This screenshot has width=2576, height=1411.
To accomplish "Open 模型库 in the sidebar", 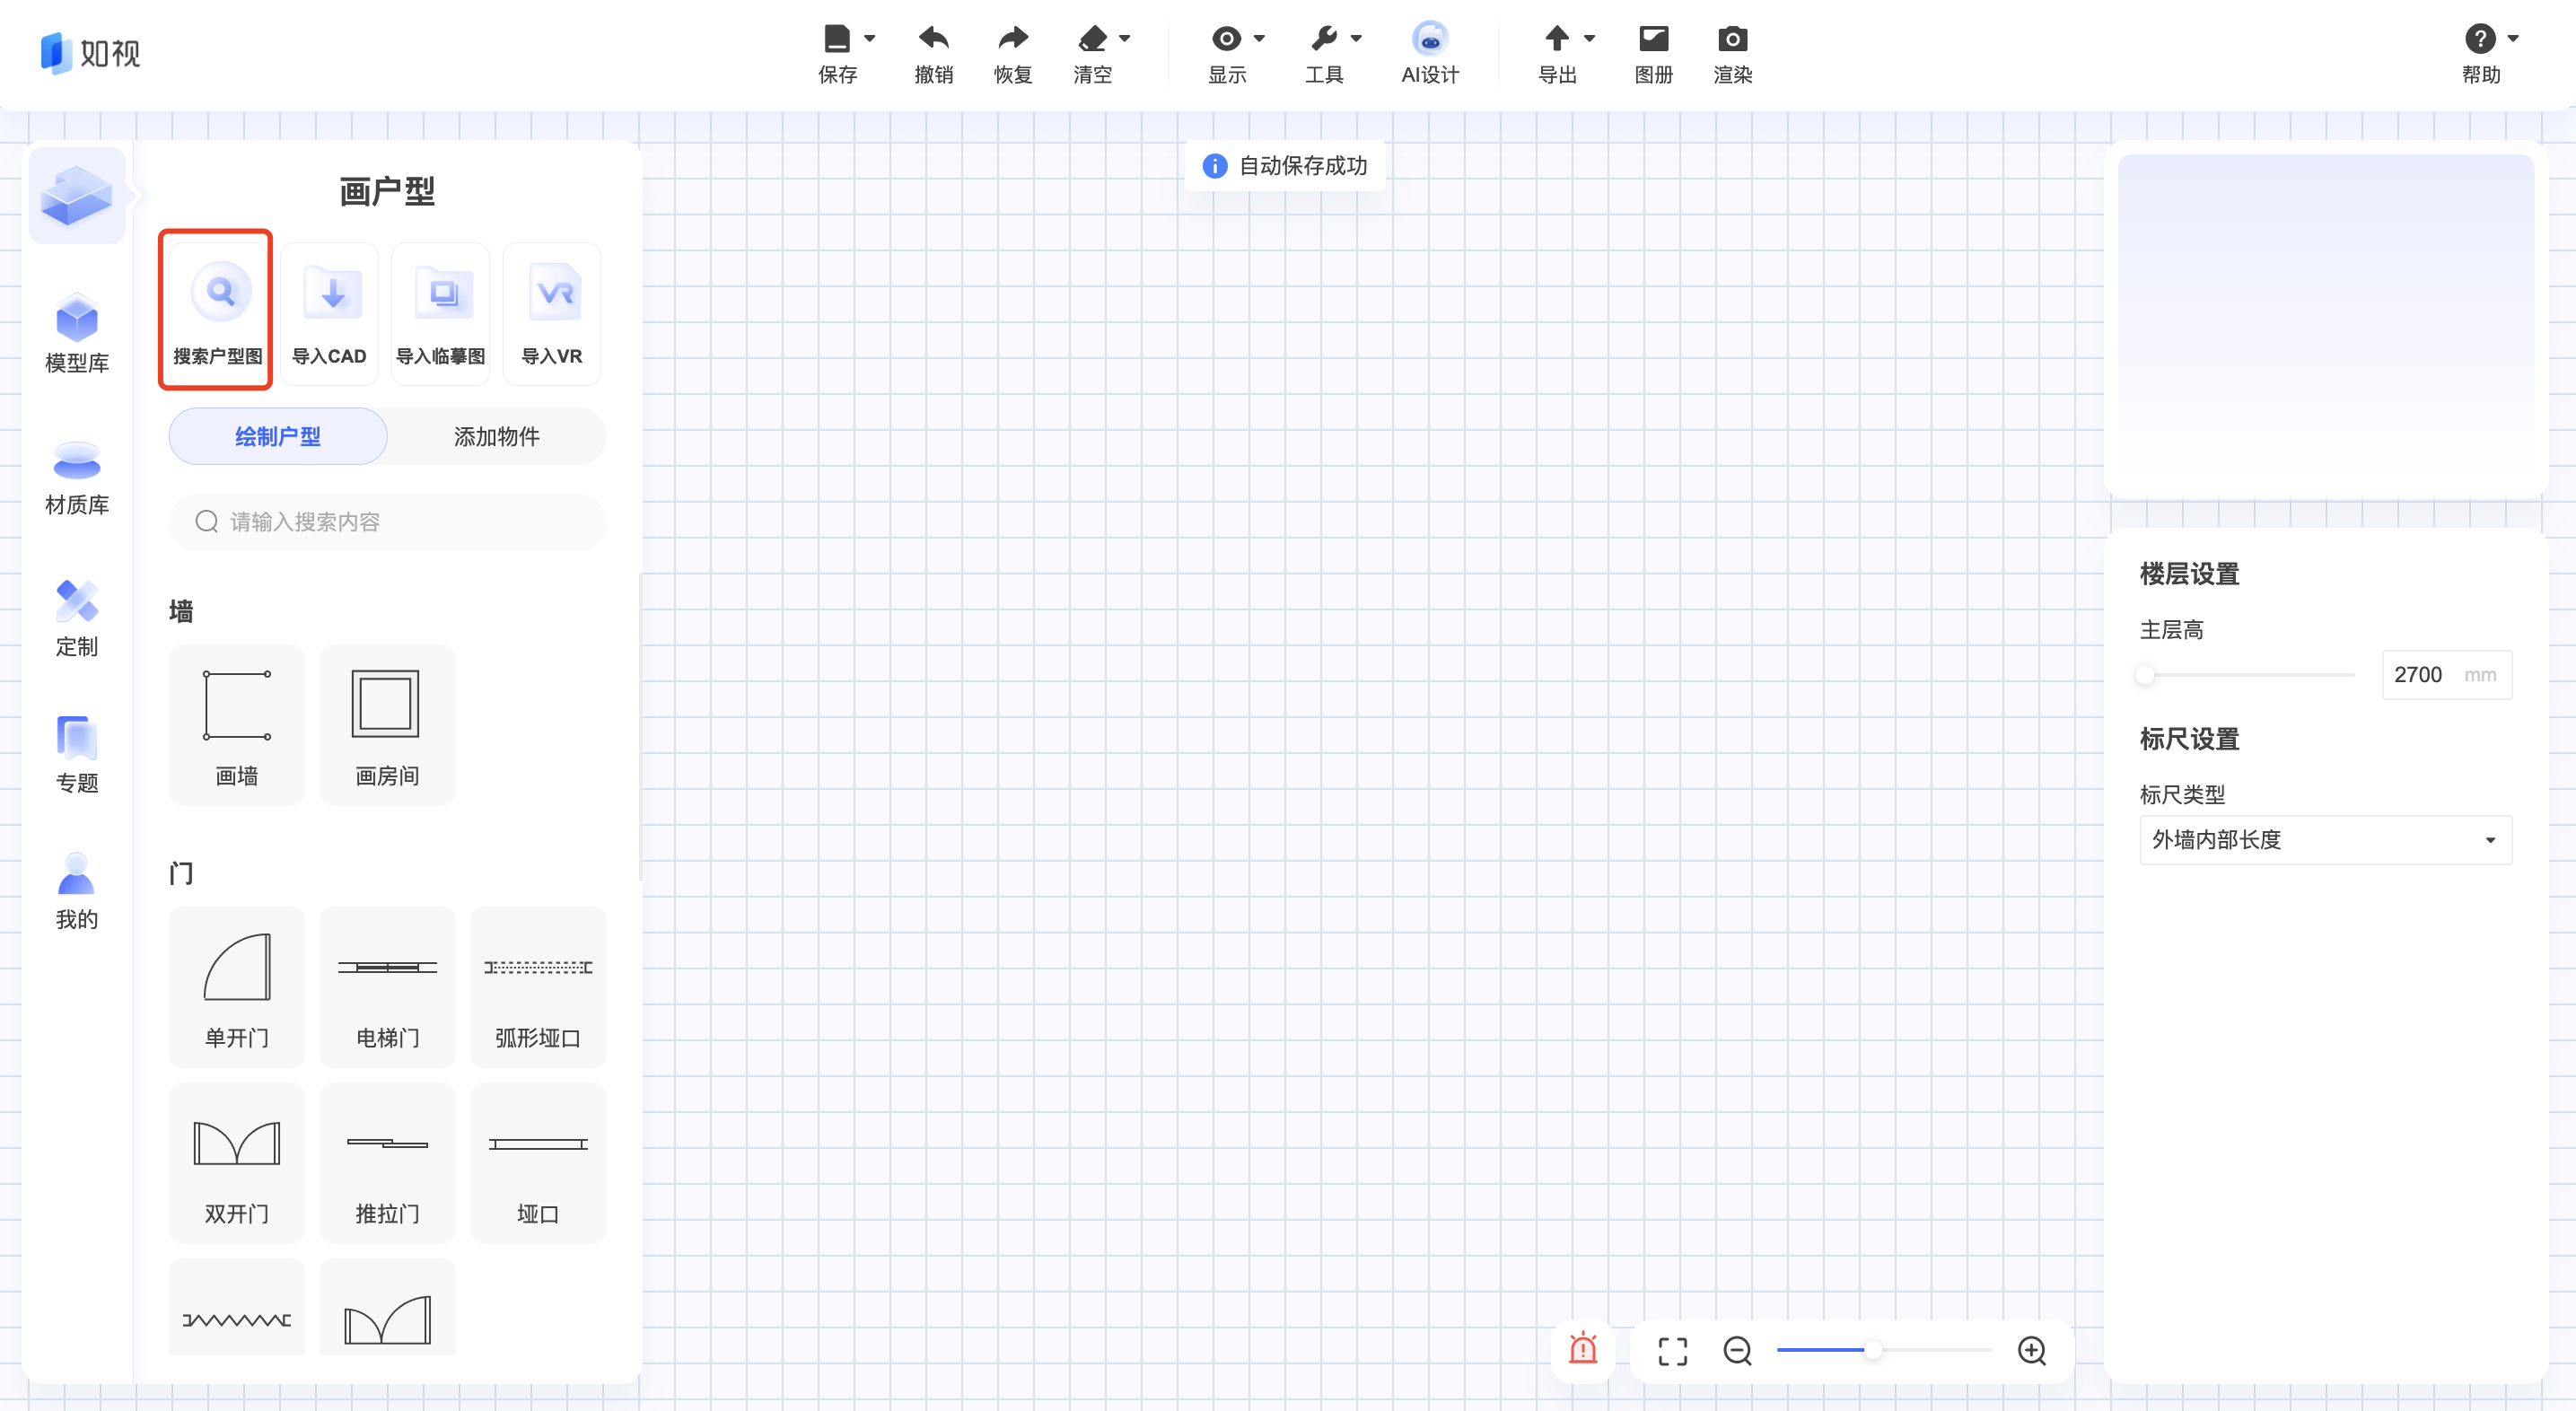I will click(77, 333).
